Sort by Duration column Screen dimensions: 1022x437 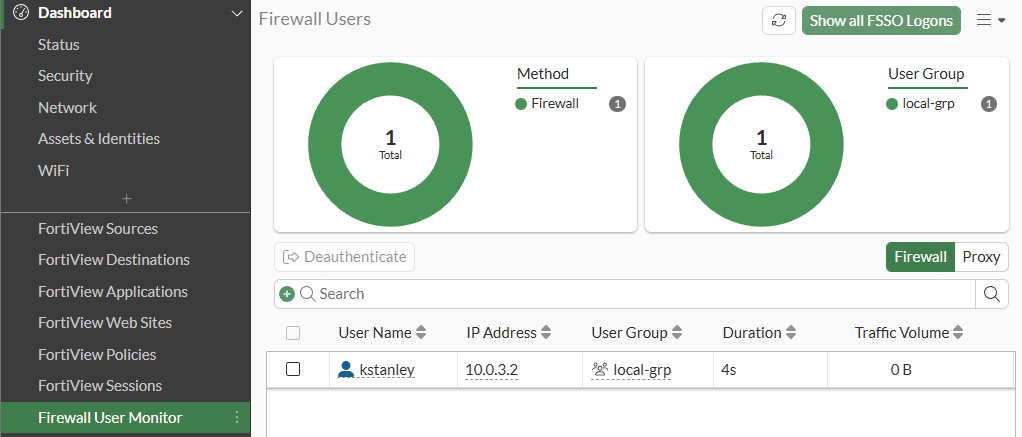[x=759, y=333]
